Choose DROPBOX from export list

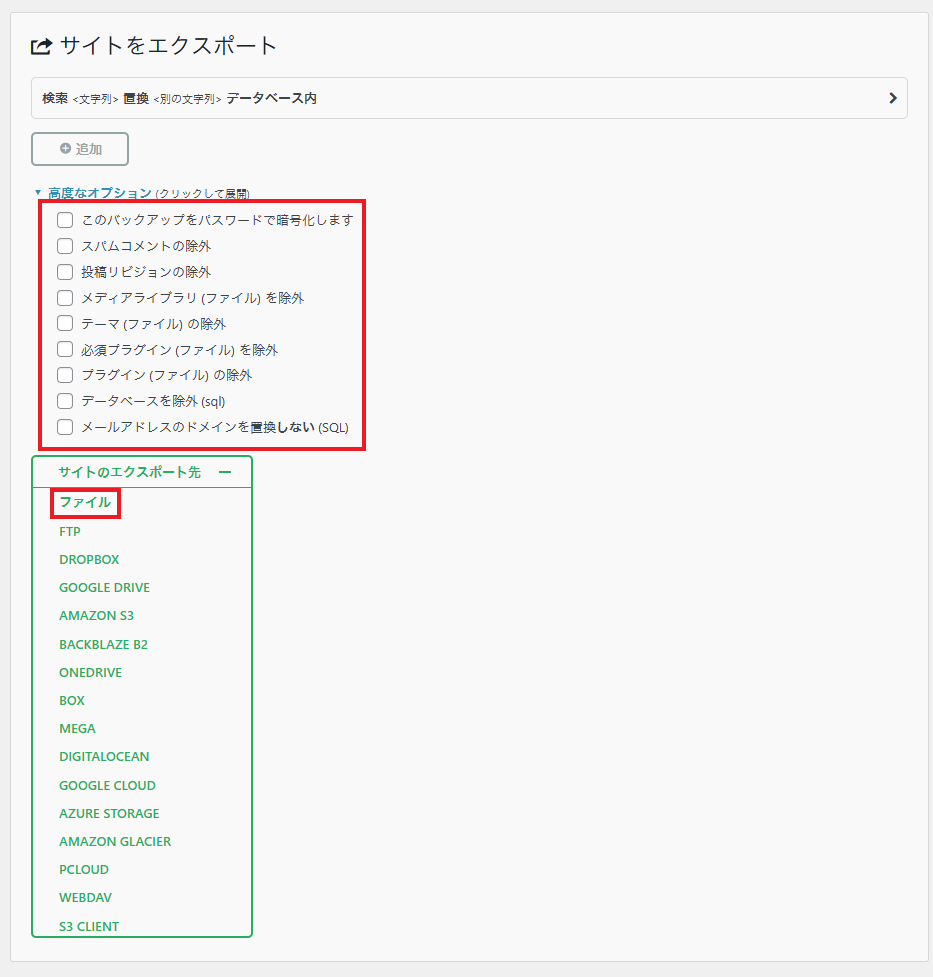click(x=89, y=560)
